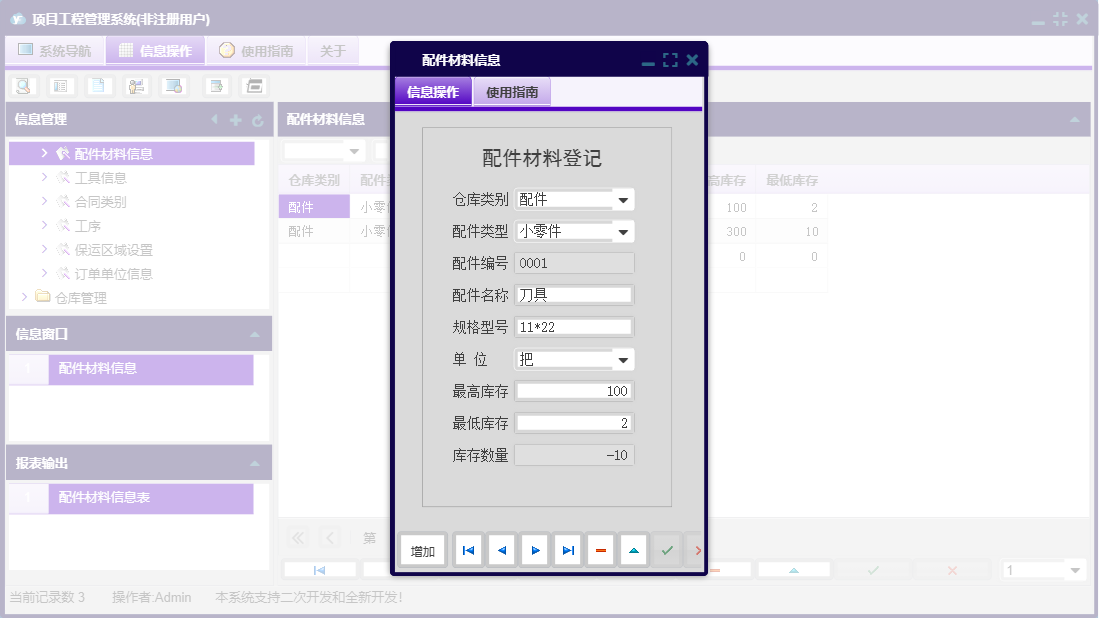Delete current record with the red minus button
Screen dimensions: 1099x618
click(x=600, y=549)
